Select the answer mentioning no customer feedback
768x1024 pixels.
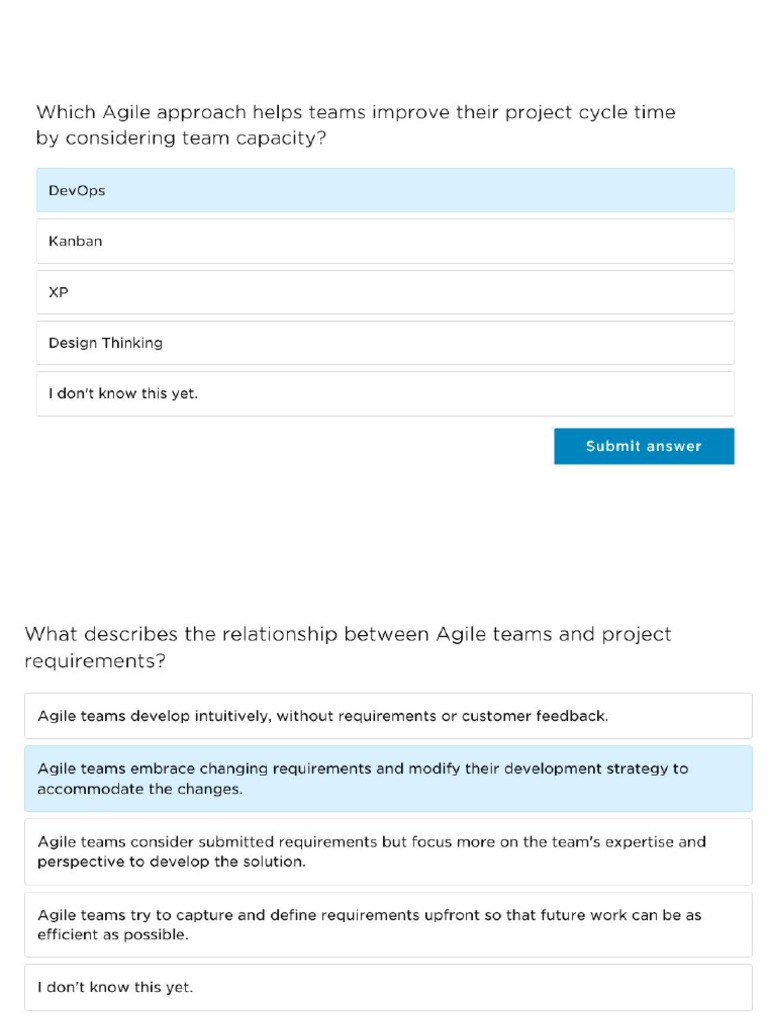[388, 716]
